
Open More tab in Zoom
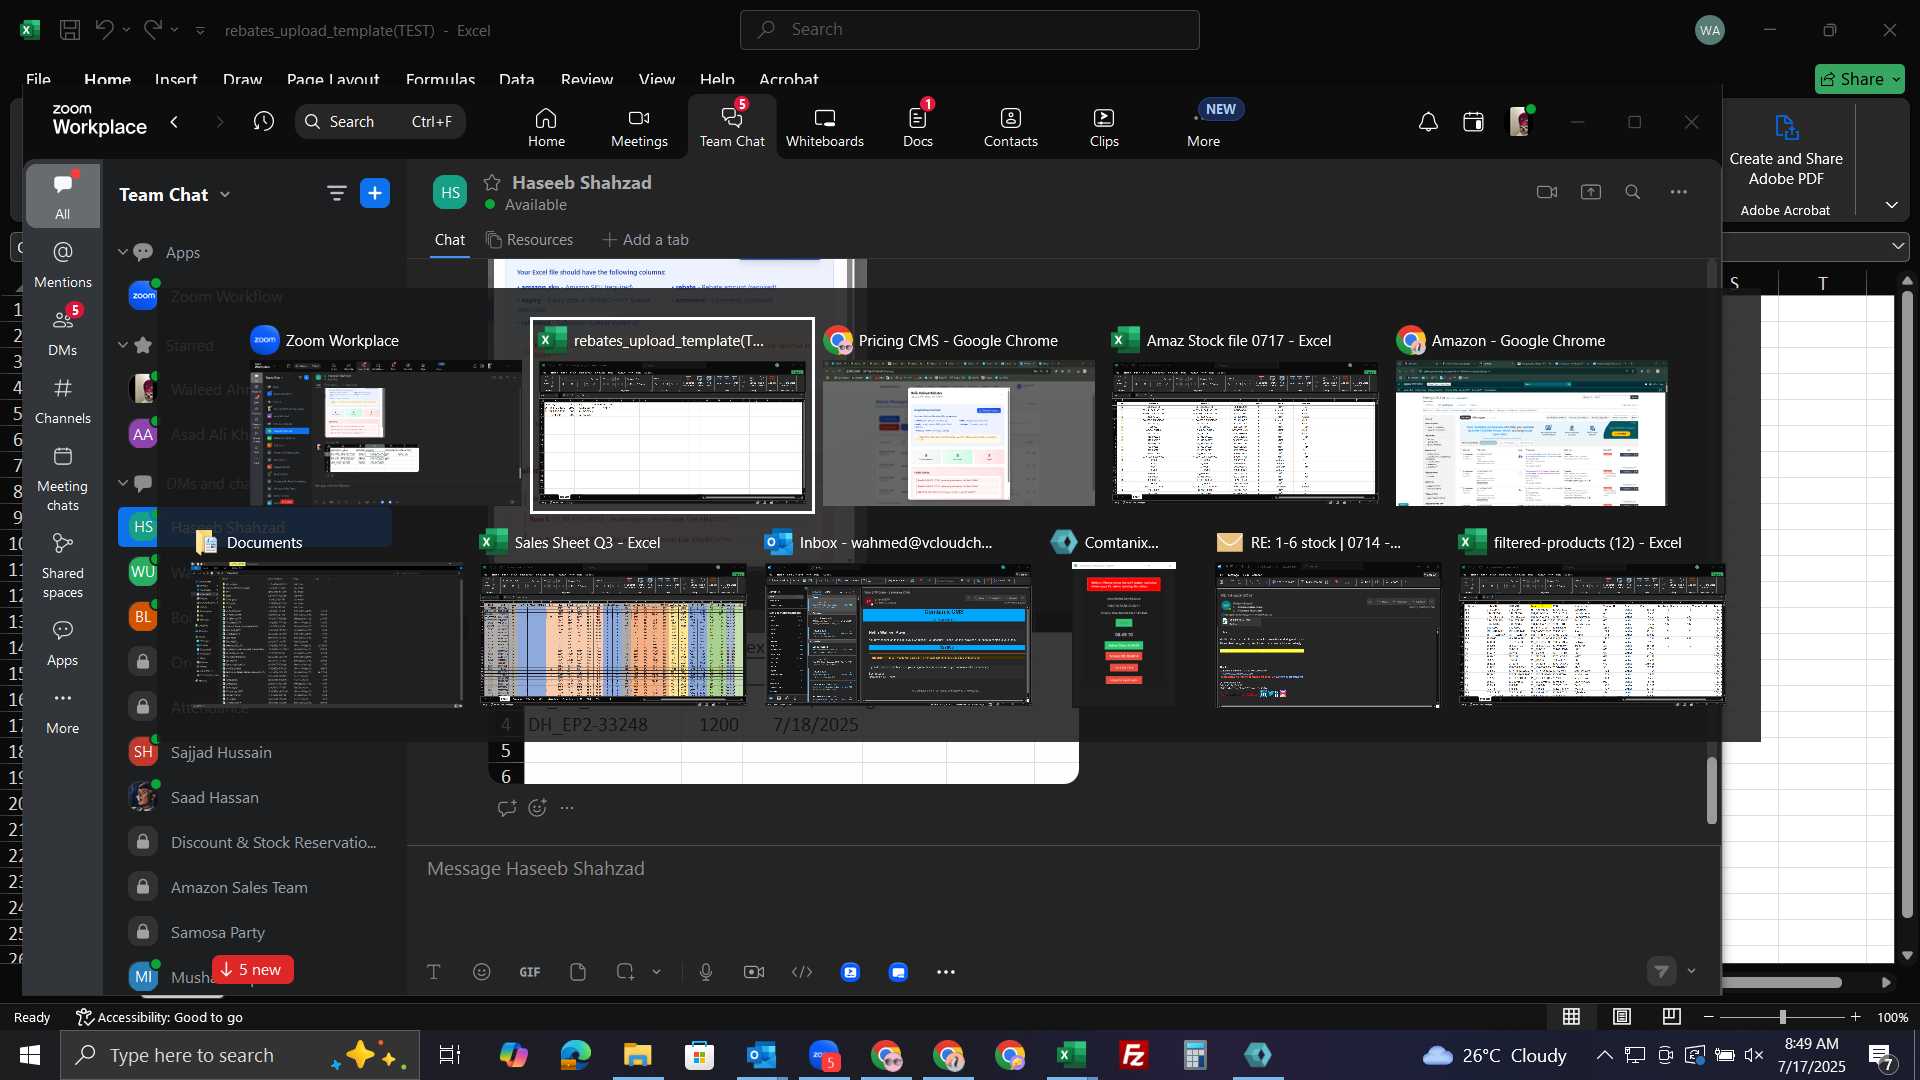(x=1203, y=127)
